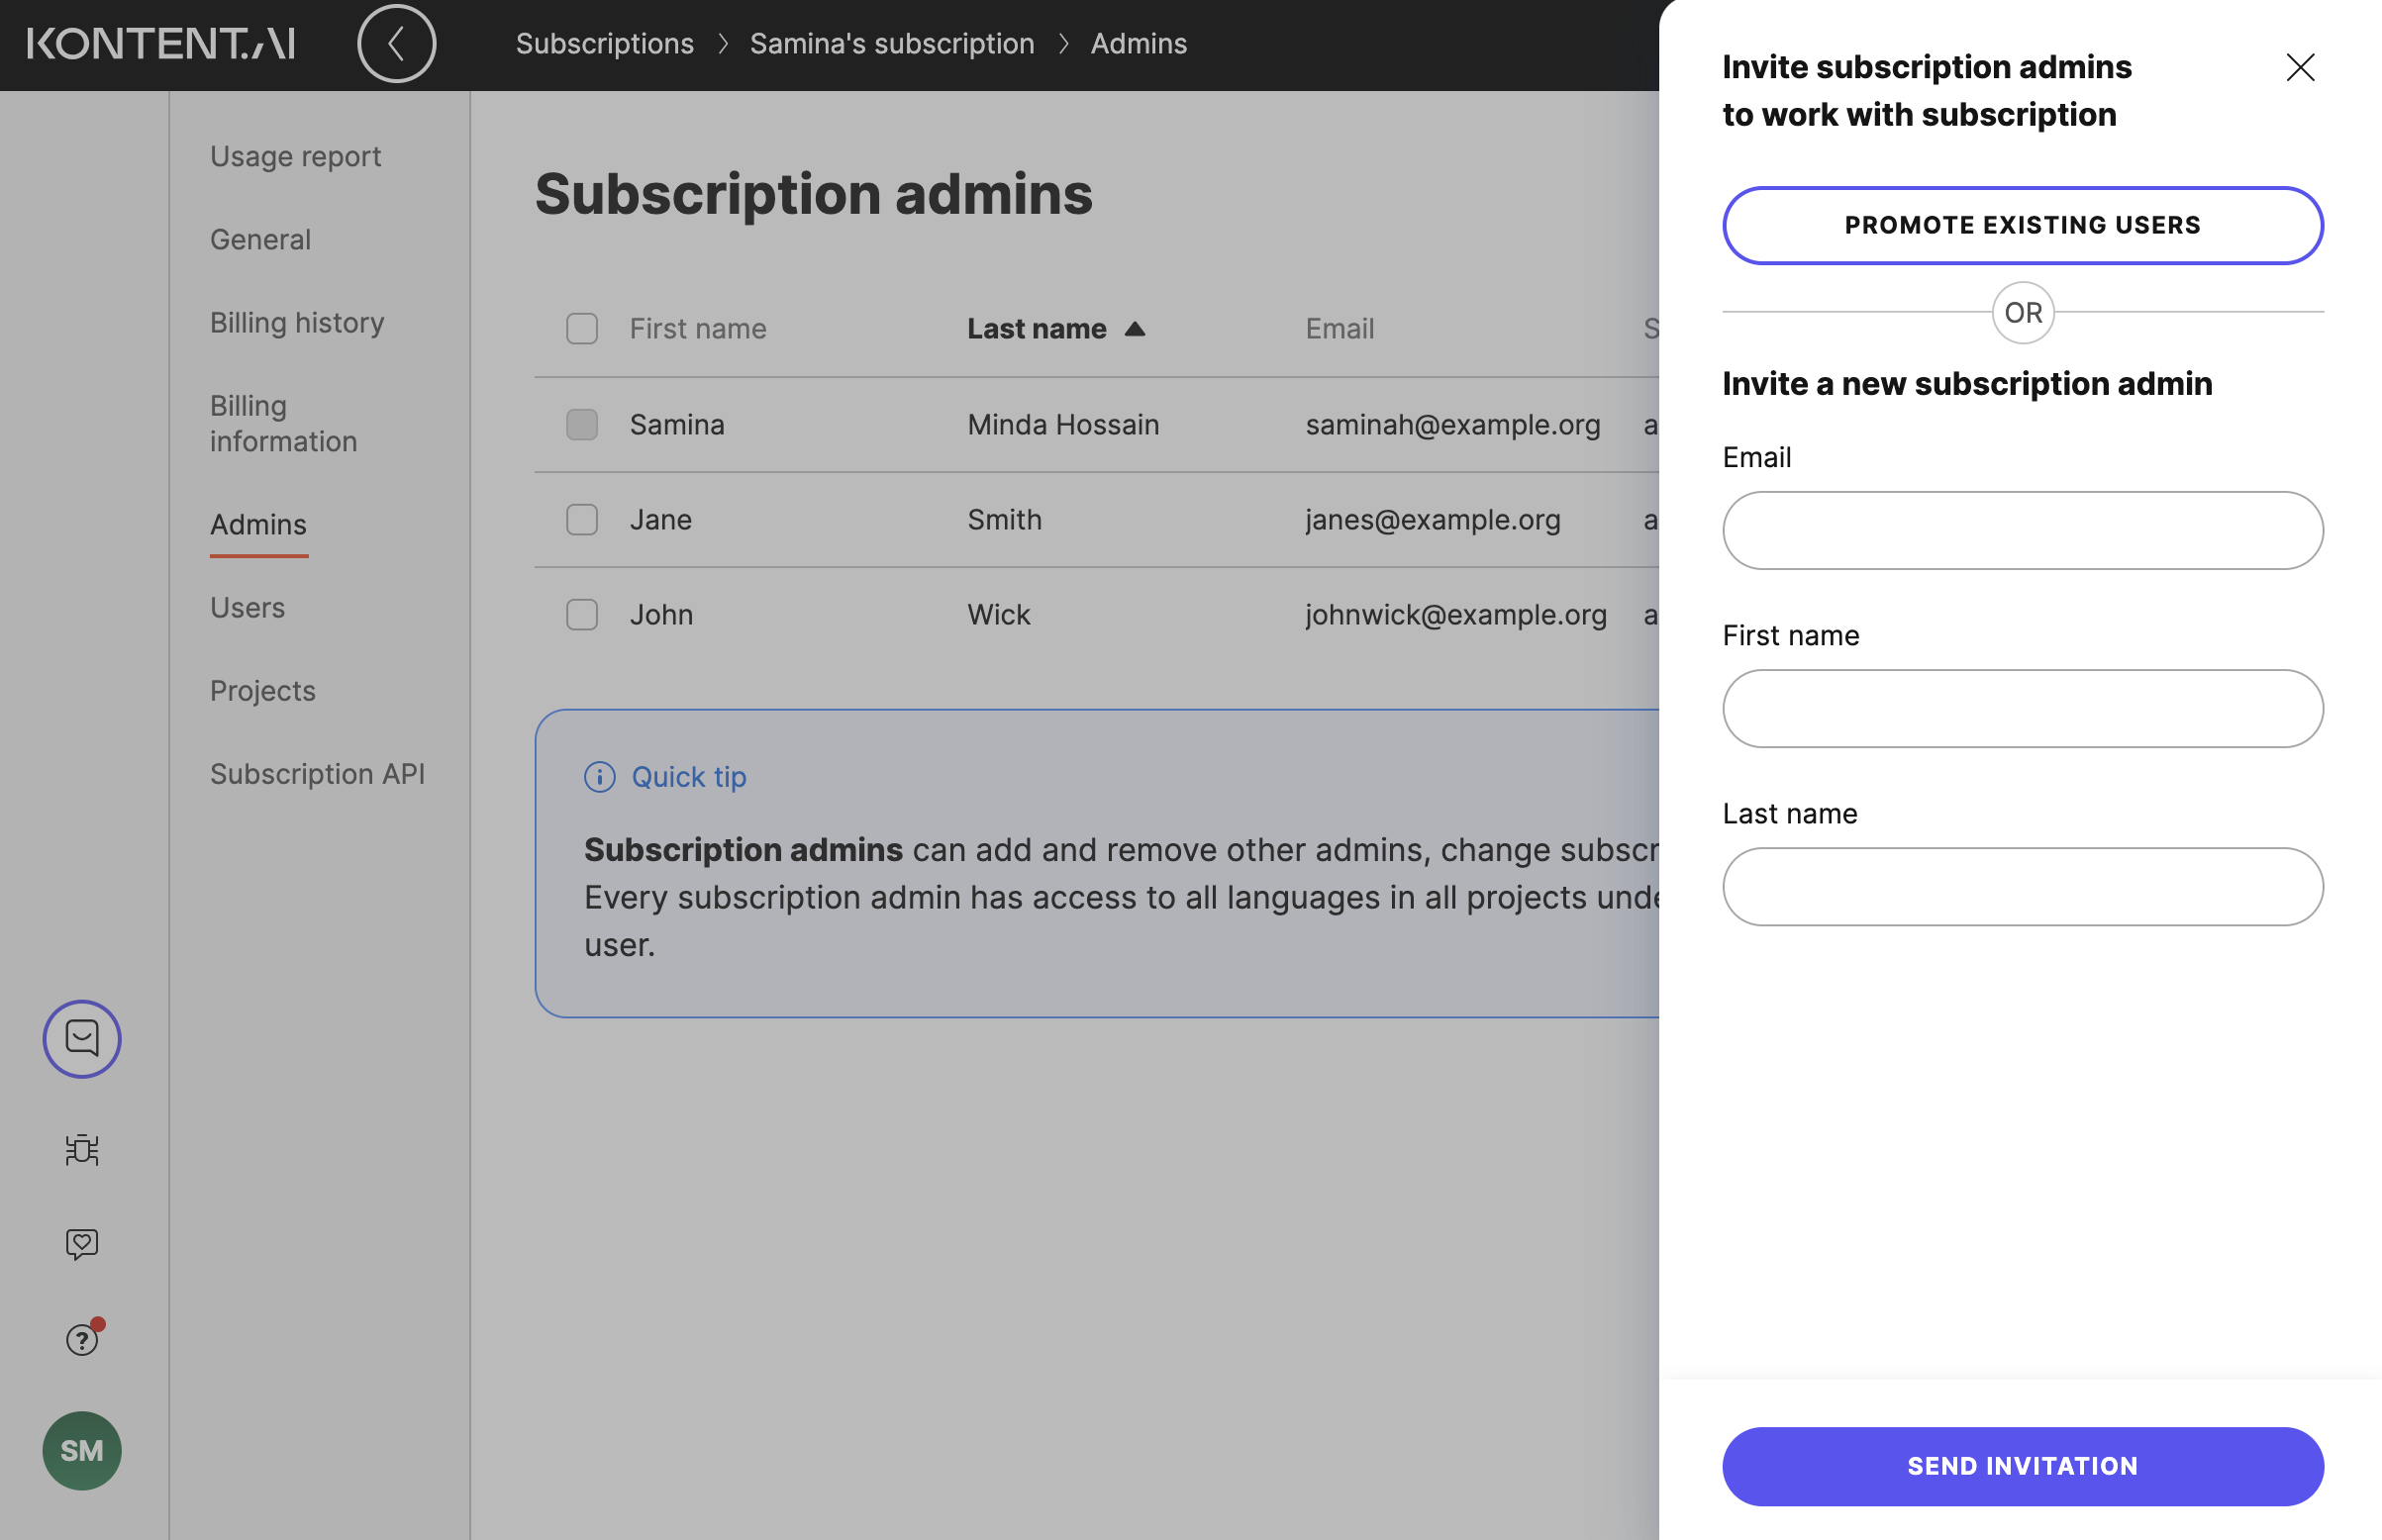Click the PROMOTE EXISTING USERS button
2382x1540 pixels.
click(2021, 225)
